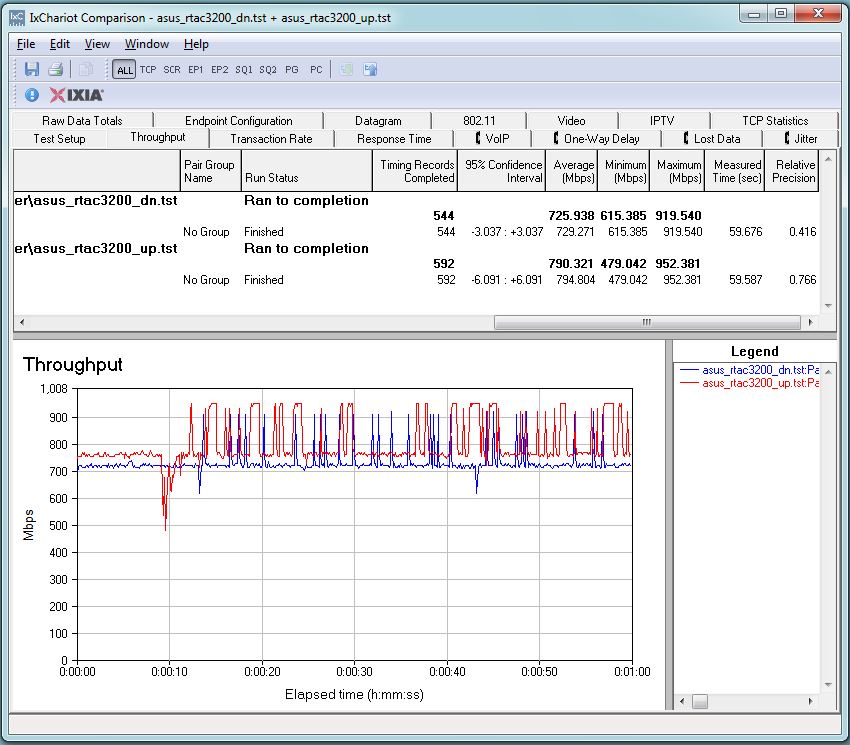850x745 pixels.
Task: Click the 794.804 average value cell
Action: coord(575,280)
